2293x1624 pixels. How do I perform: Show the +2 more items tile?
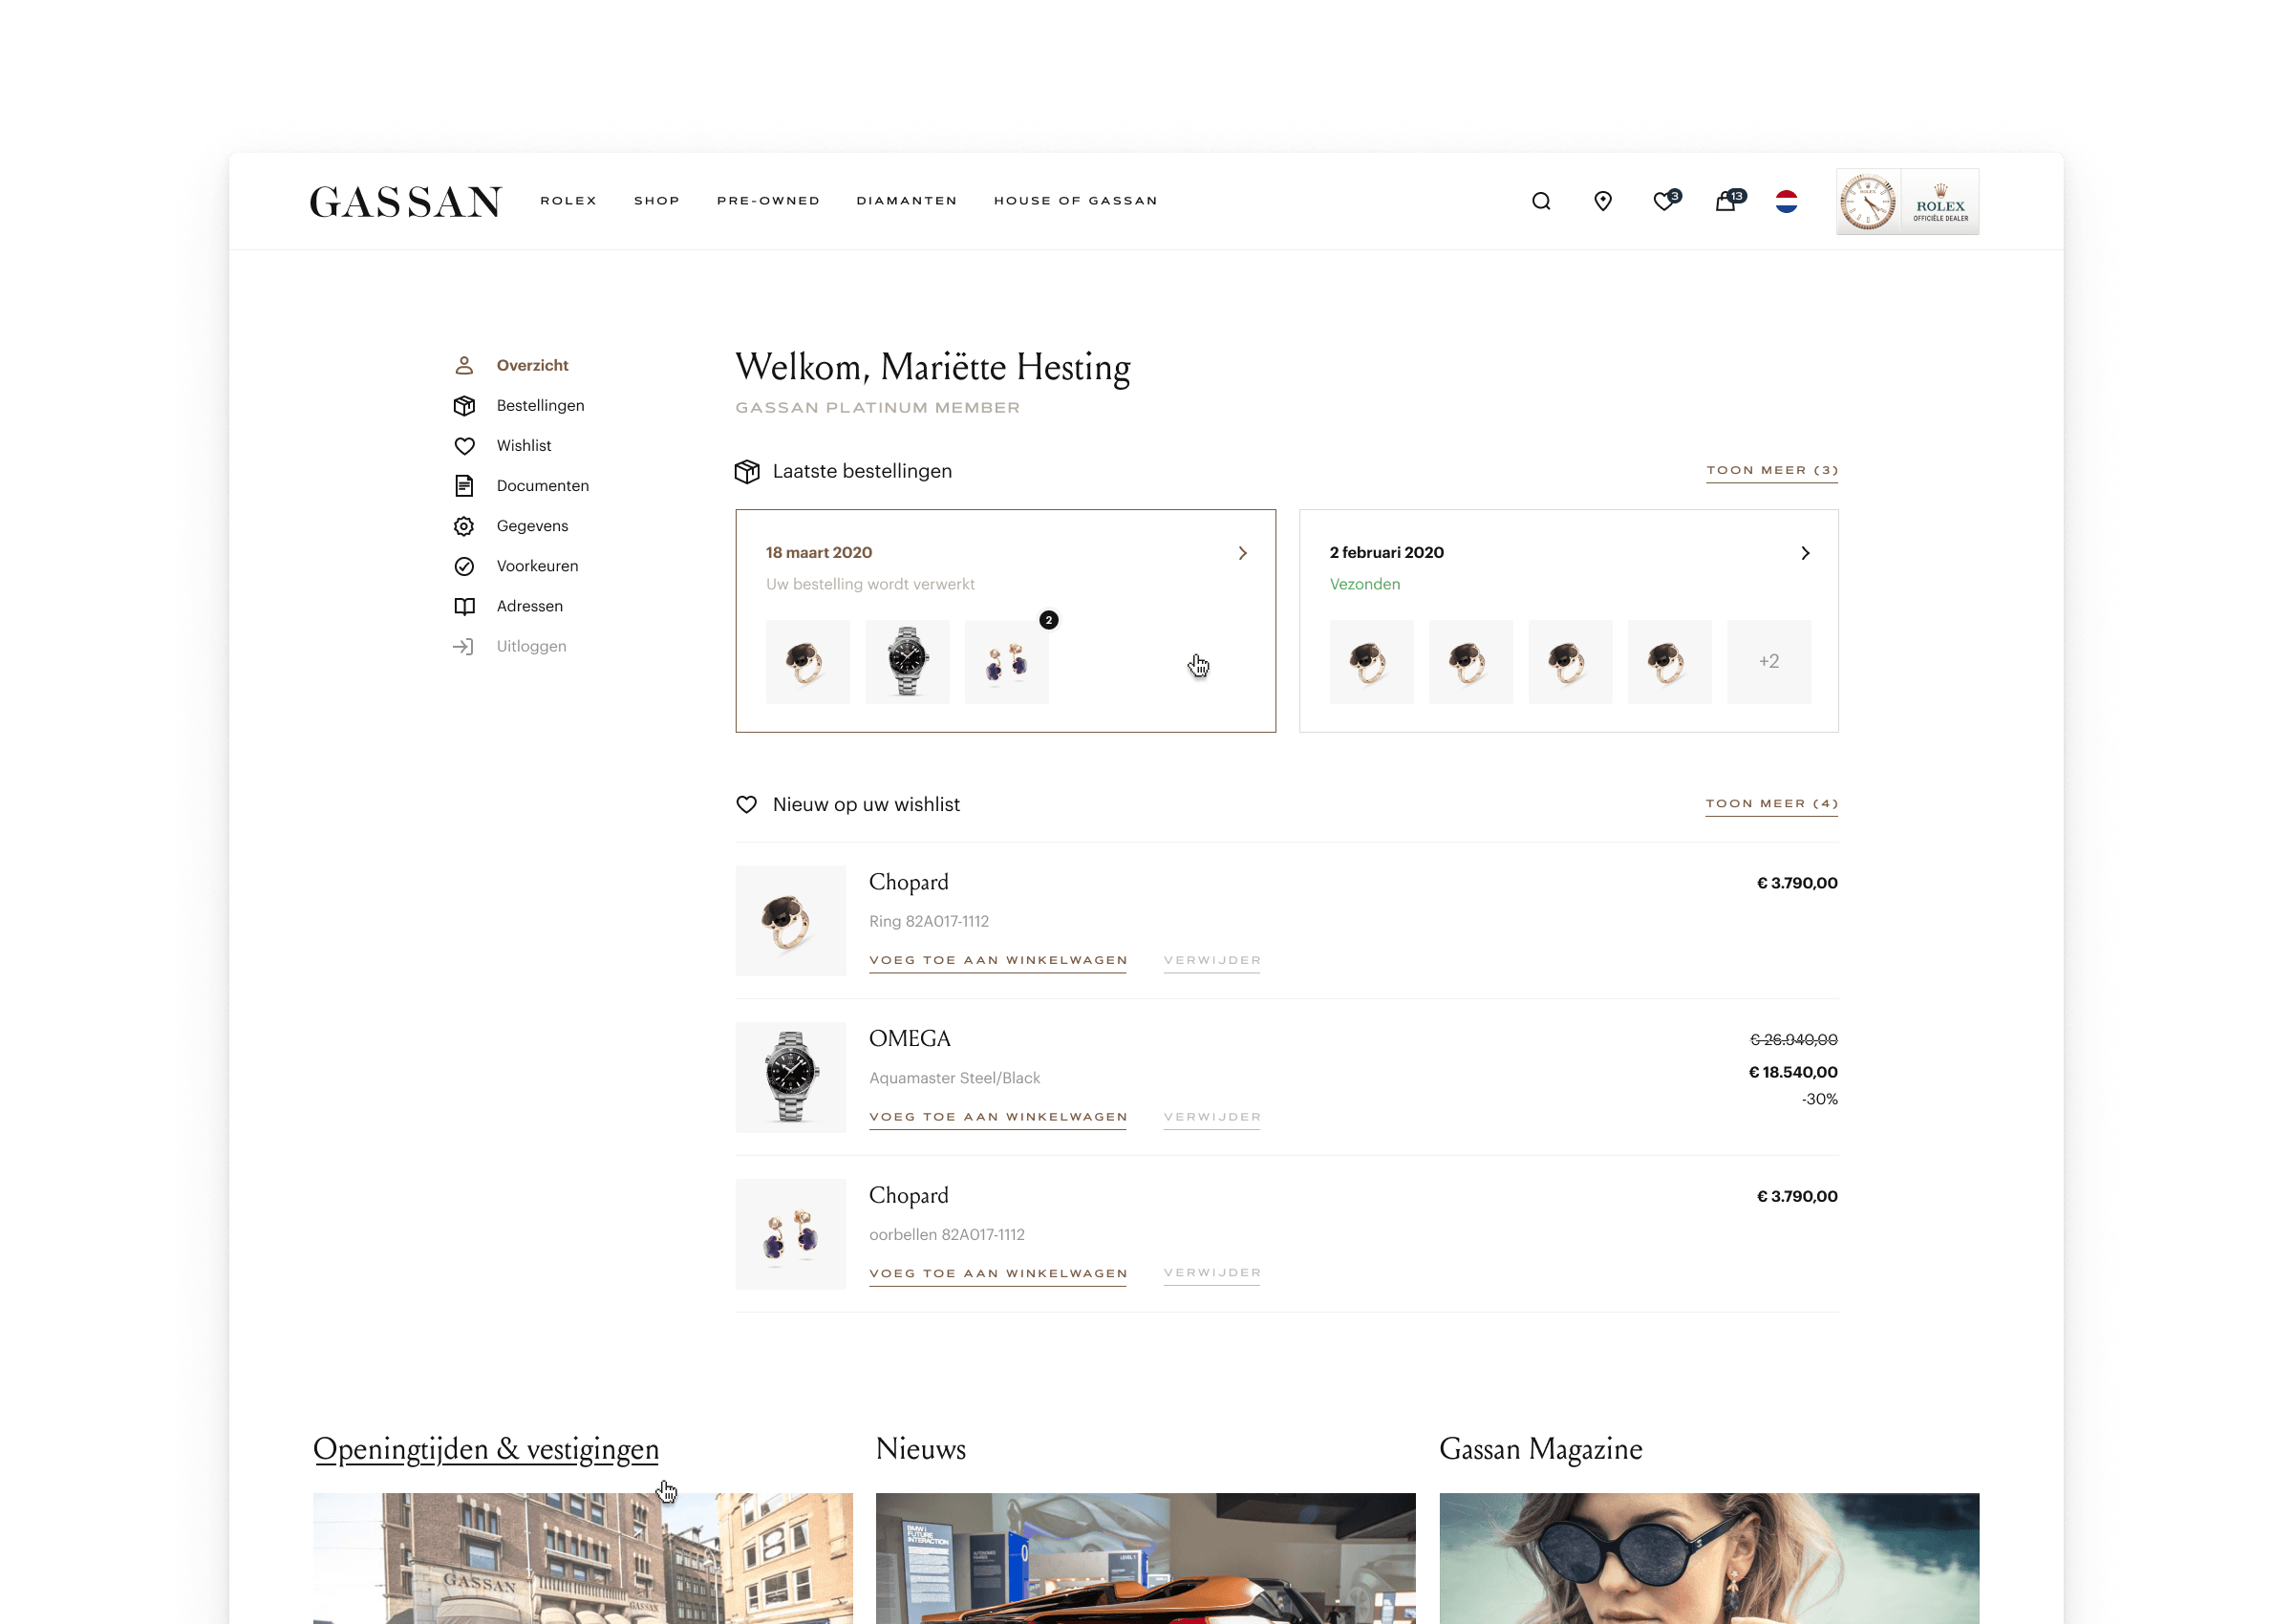coord(1768,661)
